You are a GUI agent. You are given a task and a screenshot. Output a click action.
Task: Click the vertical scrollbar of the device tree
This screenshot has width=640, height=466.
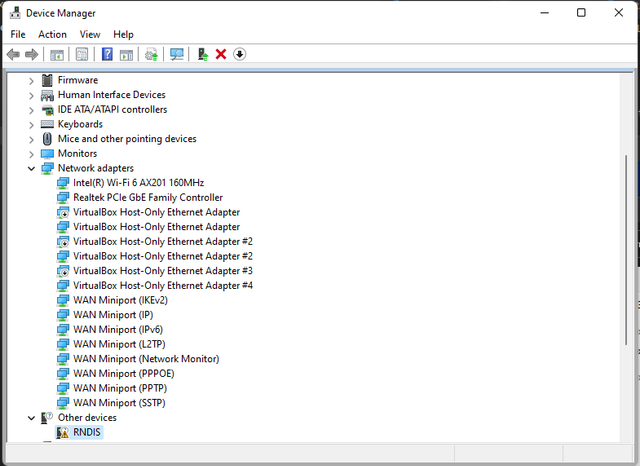(x=627, y=250)
